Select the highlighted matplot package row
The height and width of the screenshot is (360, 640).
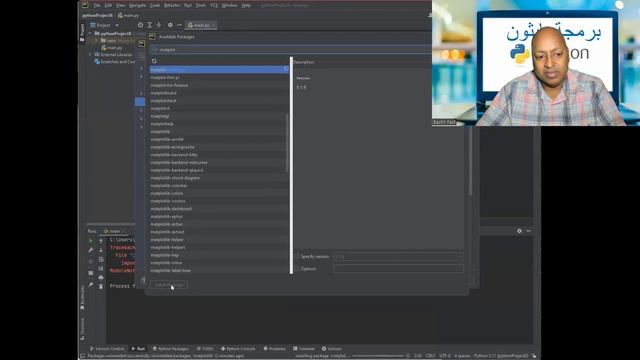219,69
